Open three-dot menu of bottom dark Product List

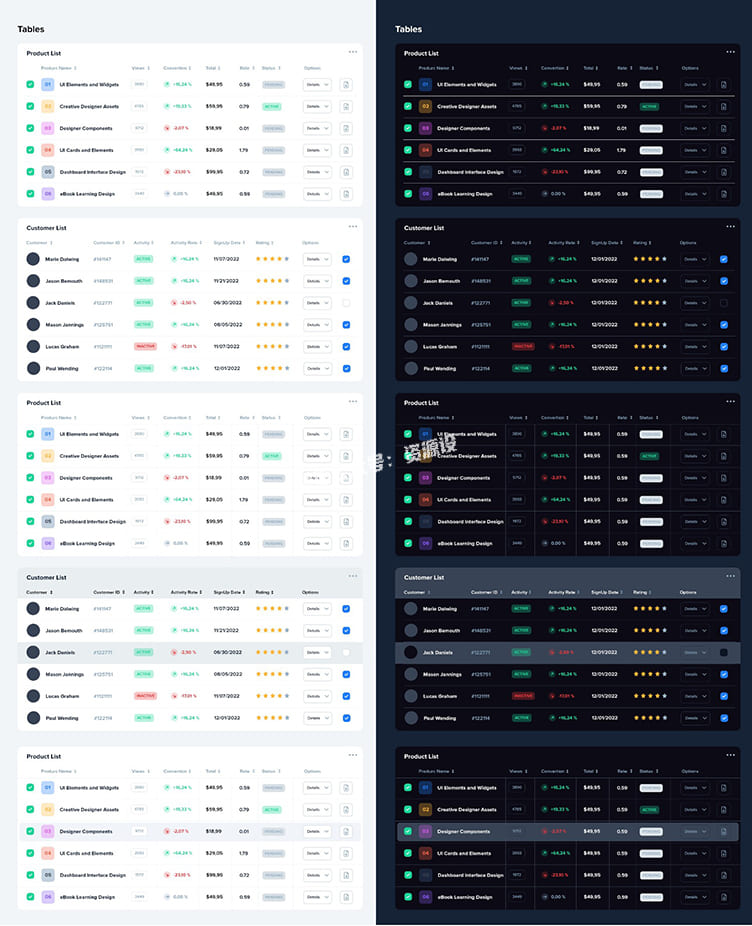pos(730,755)
